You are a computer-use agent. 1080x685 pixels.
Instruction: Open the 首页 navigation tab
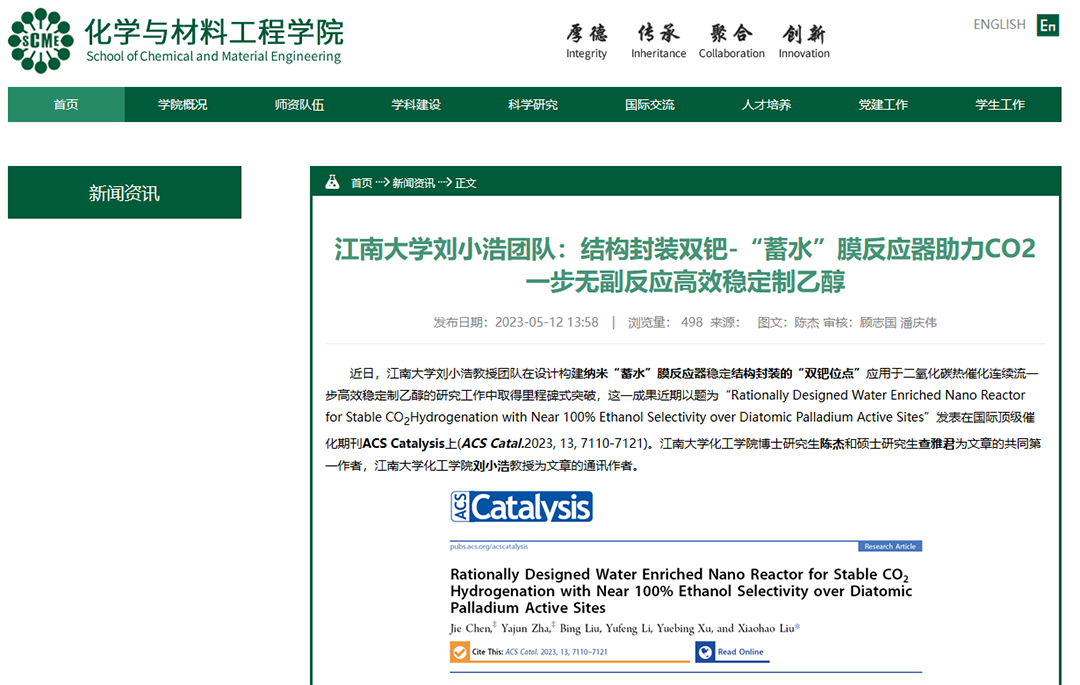point(66,105)
